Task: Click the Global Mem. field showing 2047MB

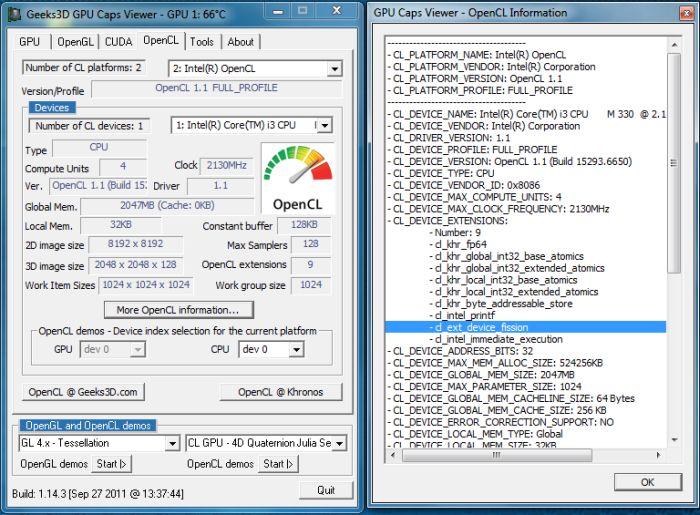Action: 167,206
